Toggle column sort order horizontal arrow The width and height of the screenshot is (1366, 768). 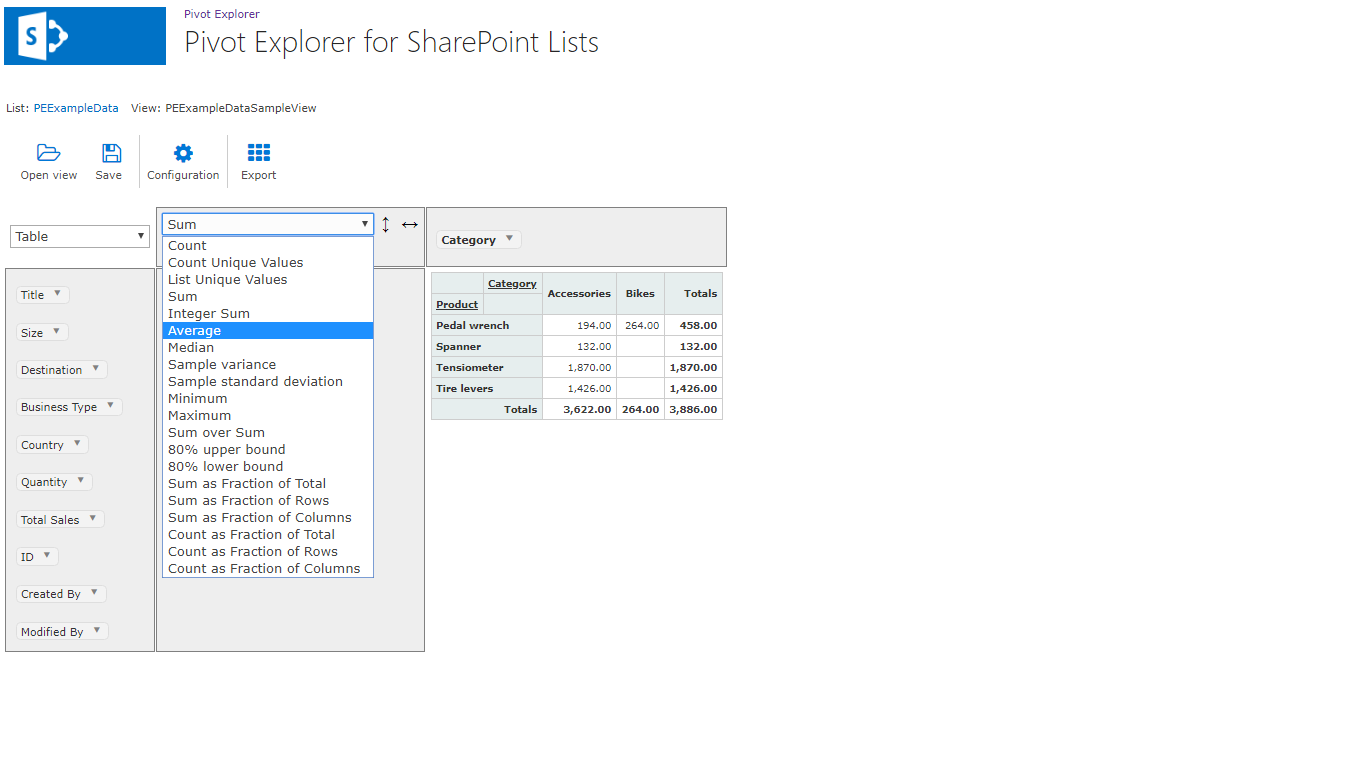click(x=410, y=225)
